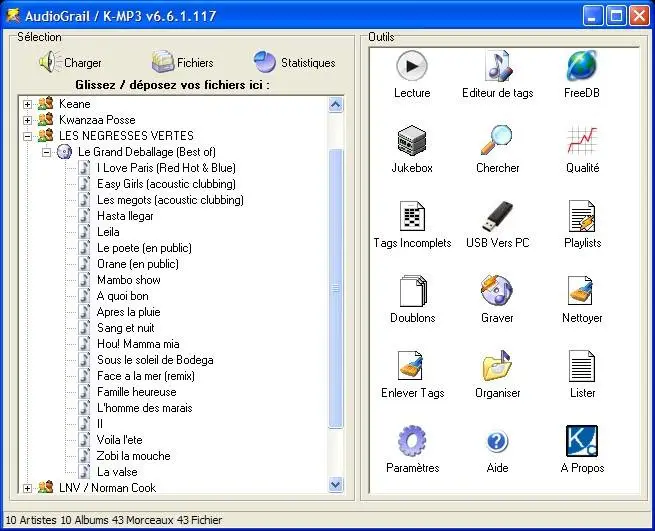Launch the FreeDB lookup tool
Image resolution: width=655 pixels, height=531 pixels.
pyautogui.click(x=582, y=74)
